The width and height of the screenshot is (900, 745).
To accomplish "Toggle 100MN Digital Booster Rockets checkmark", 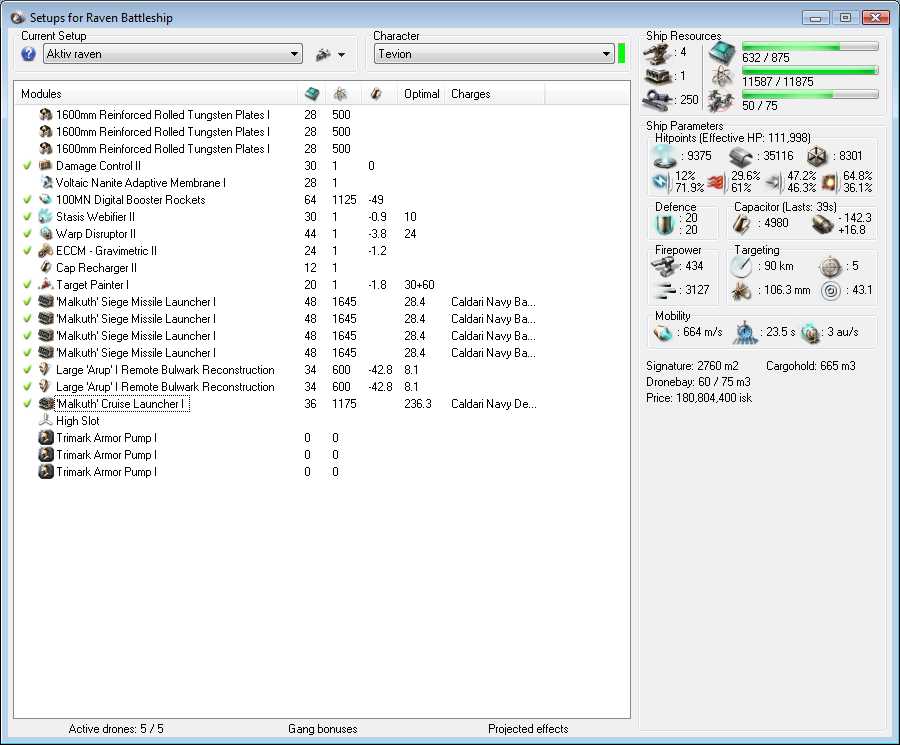I will [x=27, y=200].
